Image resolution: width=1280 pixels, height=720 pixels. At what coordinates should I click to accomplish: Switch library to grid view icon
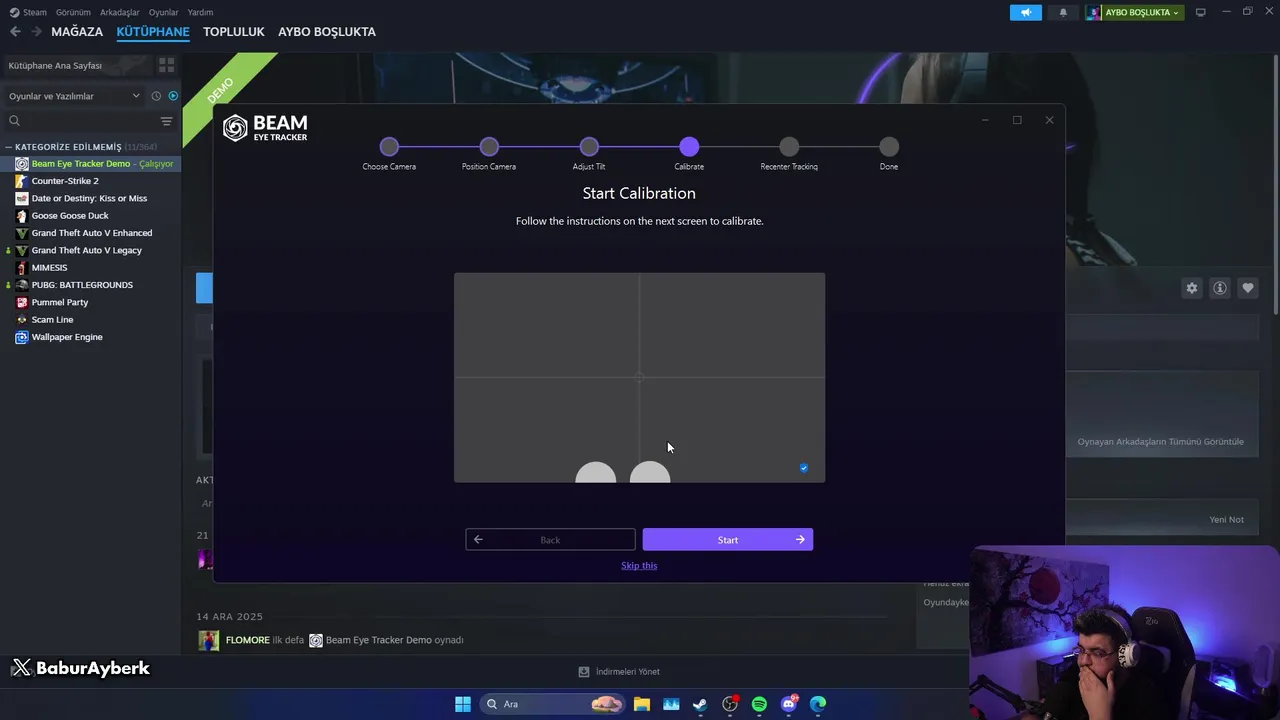point(166,65)
